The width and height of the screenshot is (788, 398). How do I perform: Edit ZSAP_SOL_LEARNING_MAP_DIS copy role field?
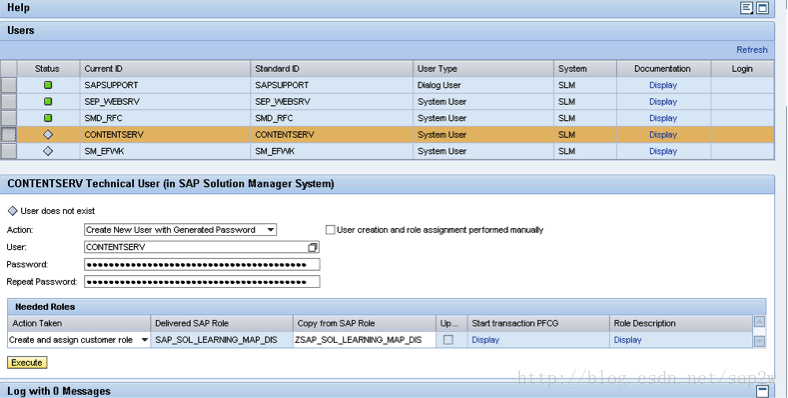pyautogui.click(x=364, y=340)
